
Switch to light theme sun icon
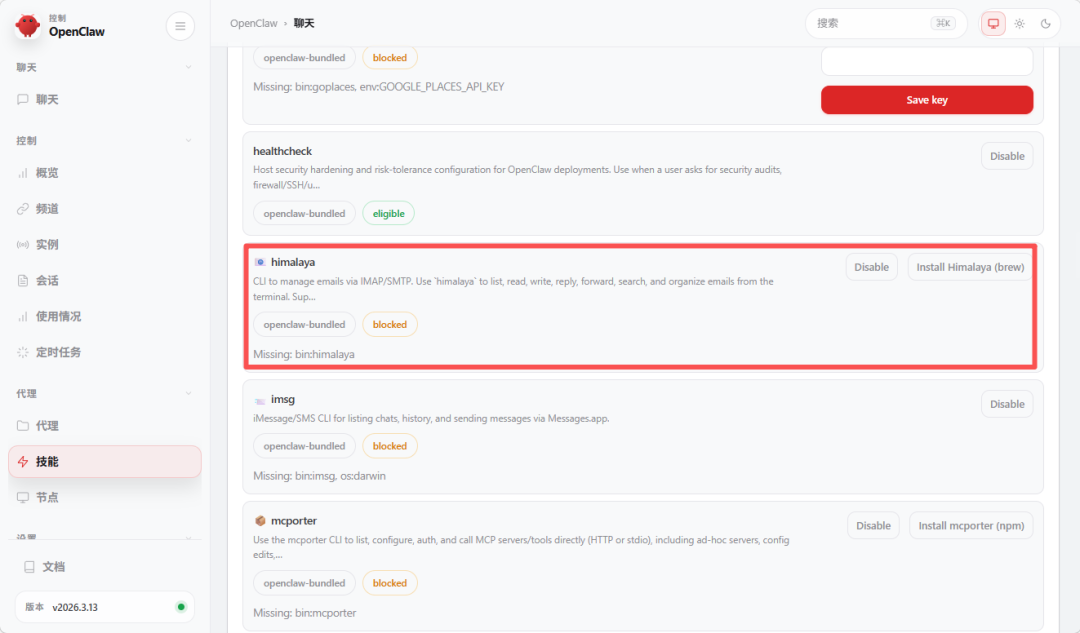[x=1019, y=23]
